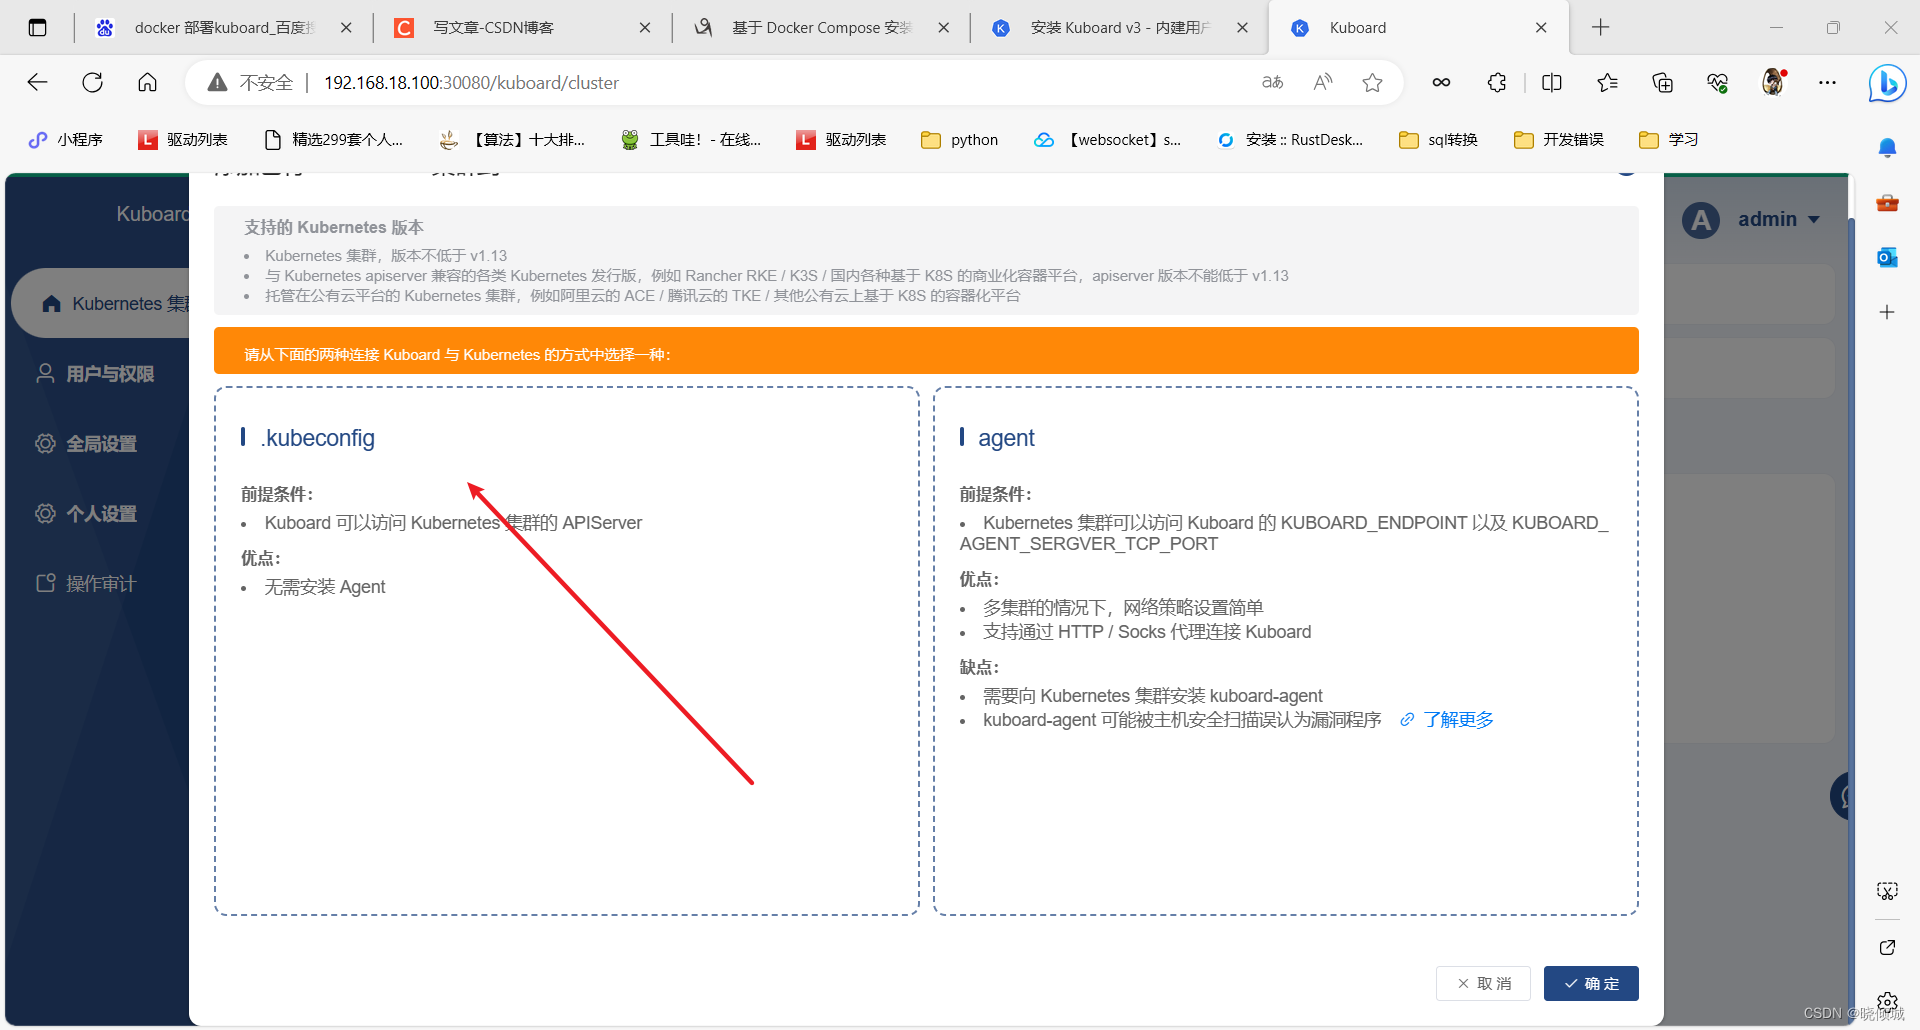1920x1030 pixels.
Task: Open 个人设置 sidebar menu
Action: click(86, 514)
